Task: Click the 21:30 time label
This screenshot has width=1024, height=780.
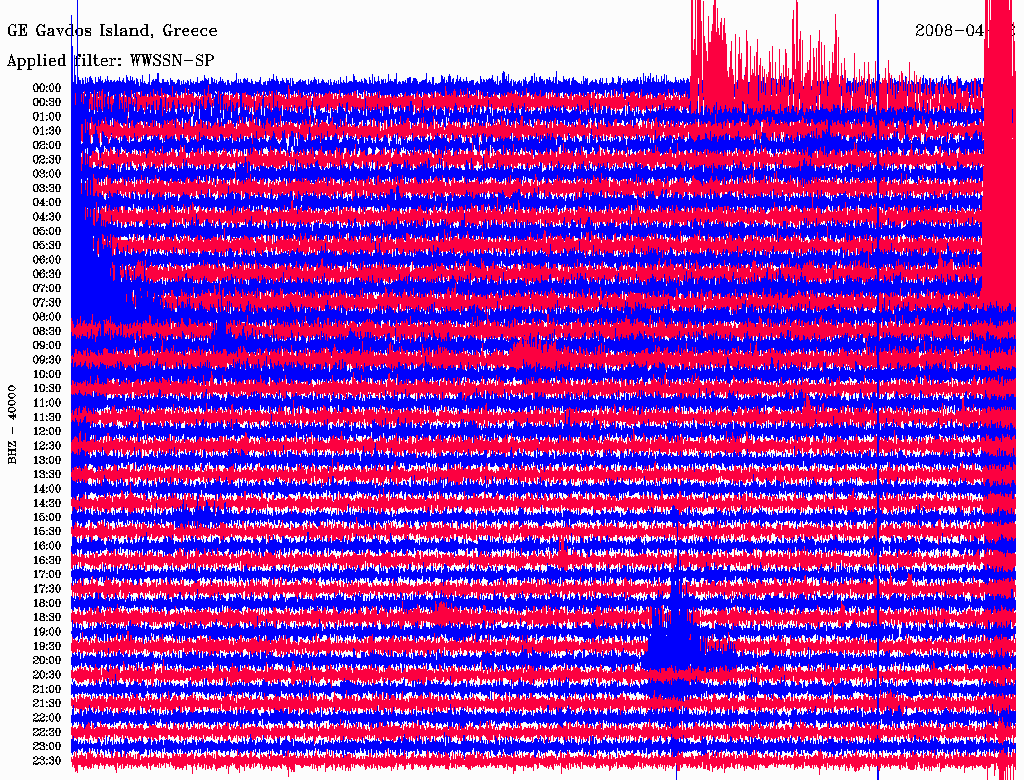Action: point(46,703)
